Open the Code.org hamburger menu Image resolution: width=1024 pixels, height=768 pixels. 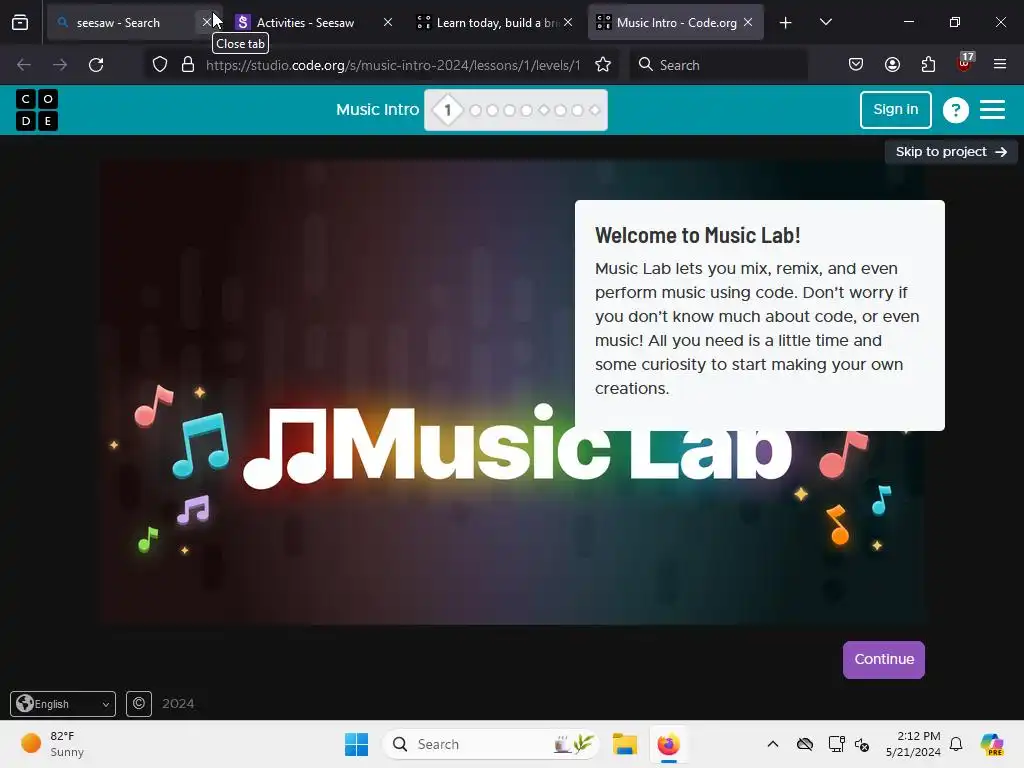(x=992, y=110)
